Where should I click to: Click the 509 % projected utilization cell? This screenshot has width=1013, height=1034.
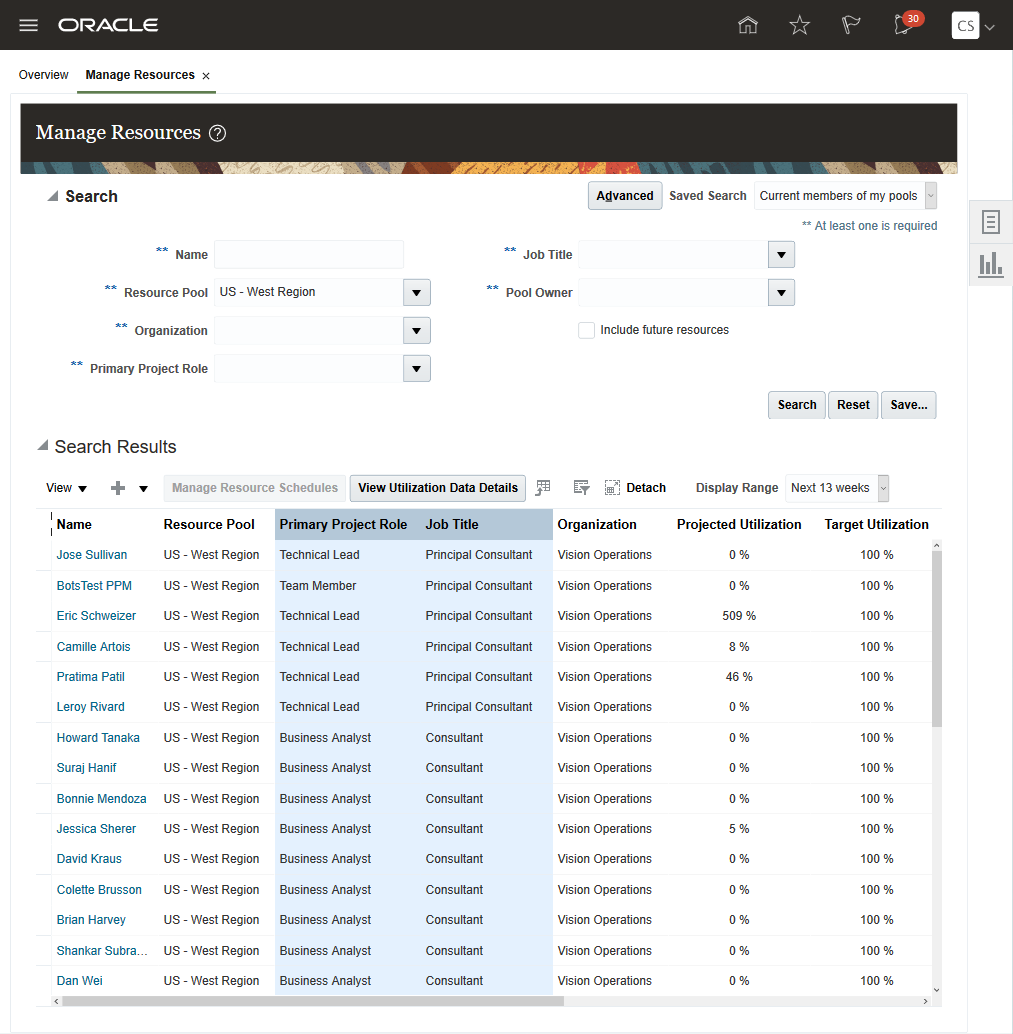(739, 616)
